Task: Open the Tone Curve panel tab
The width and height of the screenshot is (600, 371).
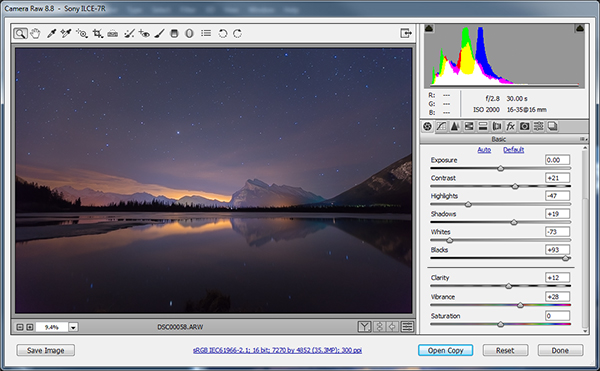Action: coord(441,126)
